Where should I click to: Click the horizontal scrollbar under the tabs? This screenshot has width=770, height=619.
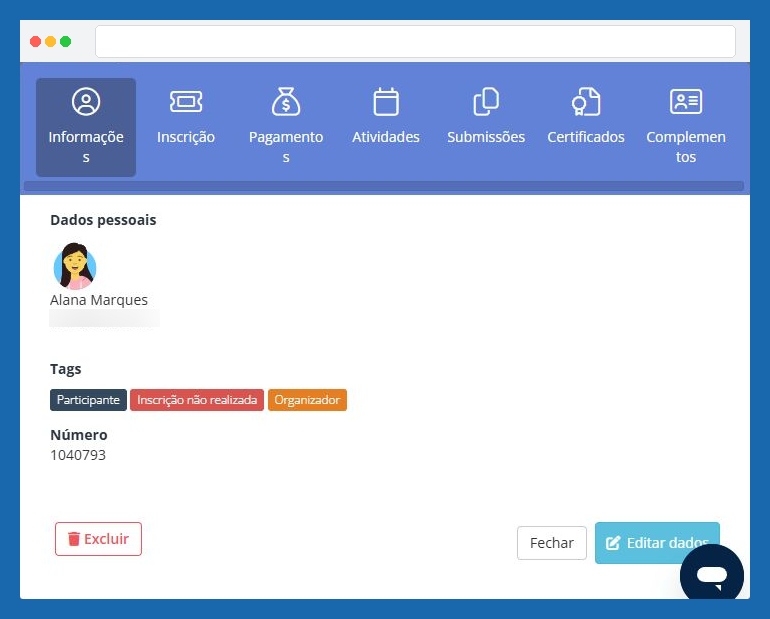pyautogui.click(x=384, y=186)
